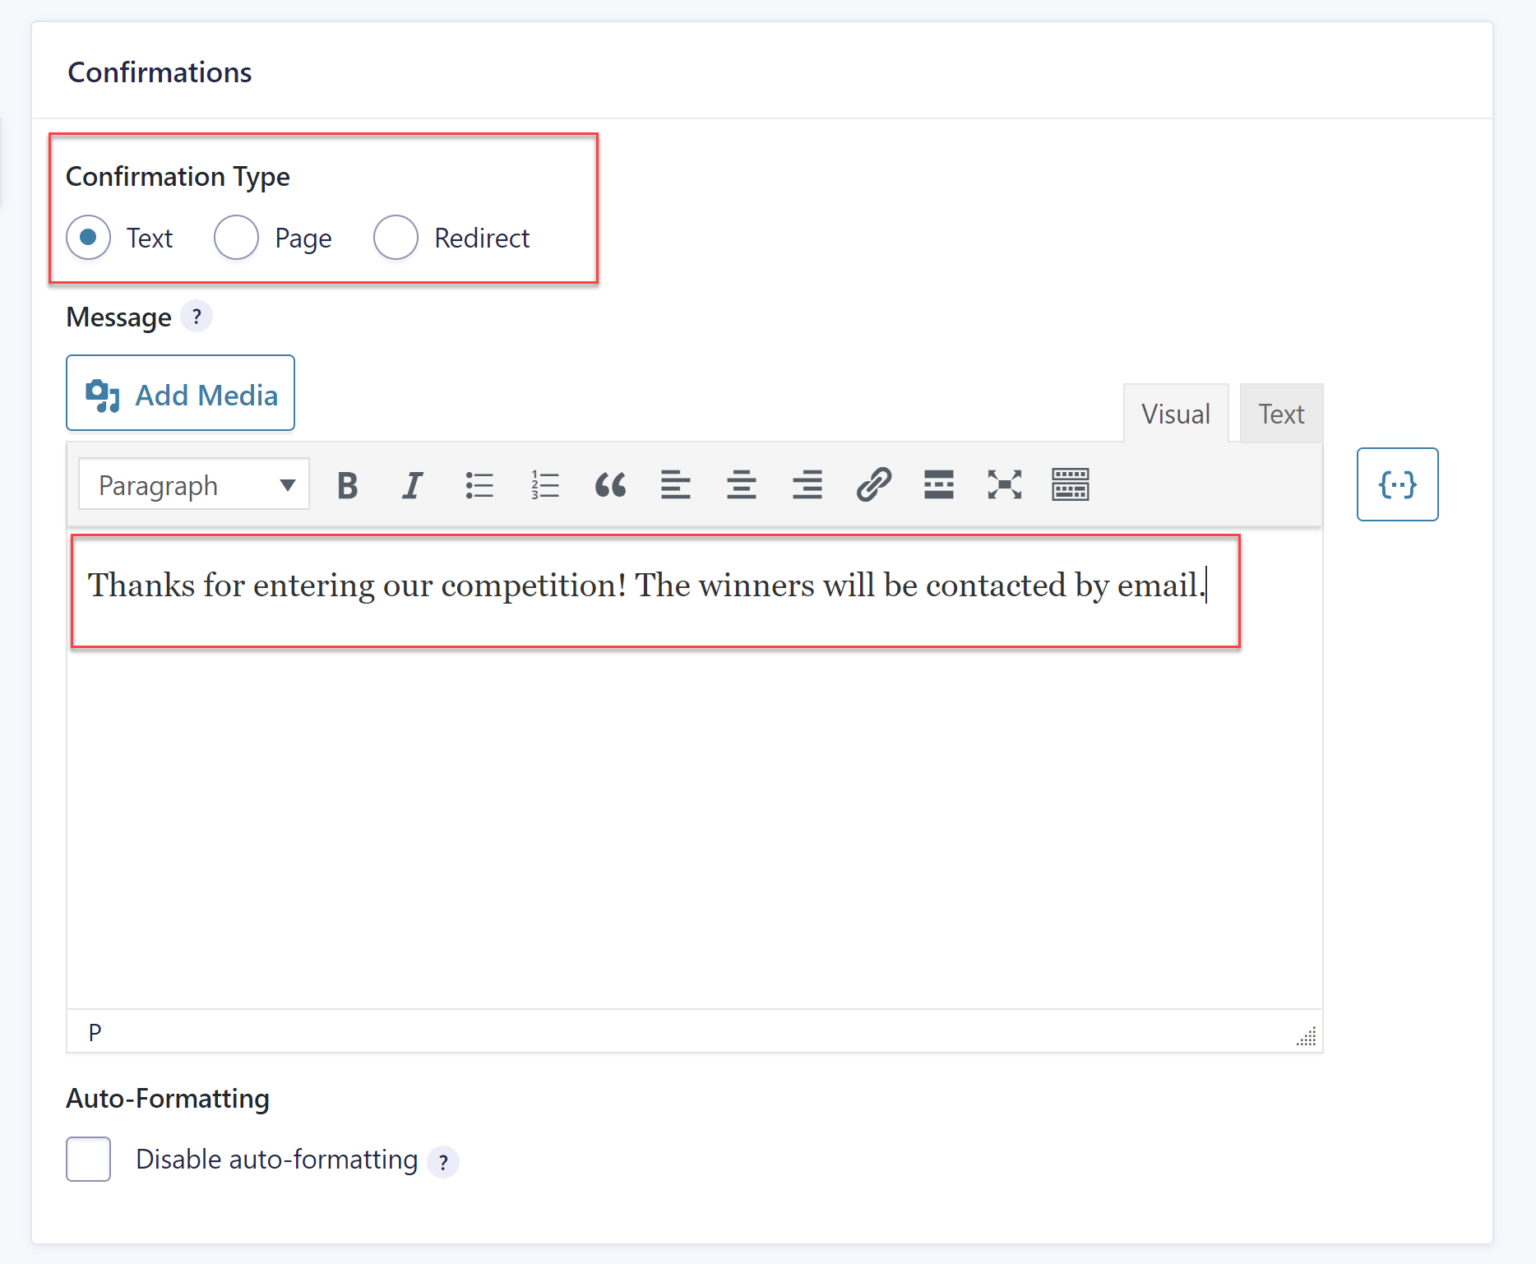Right align the message text

(x=806, y=485)
